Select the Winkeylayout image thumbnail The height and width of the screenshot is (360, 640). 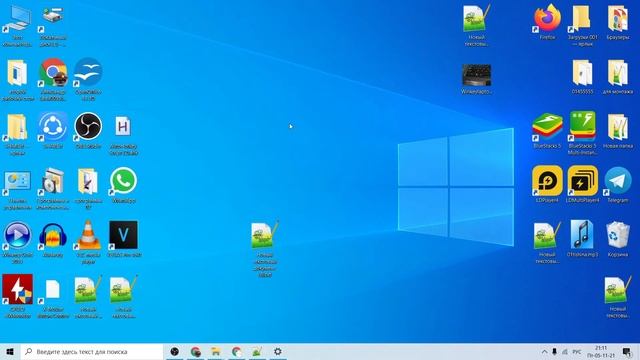476,75
